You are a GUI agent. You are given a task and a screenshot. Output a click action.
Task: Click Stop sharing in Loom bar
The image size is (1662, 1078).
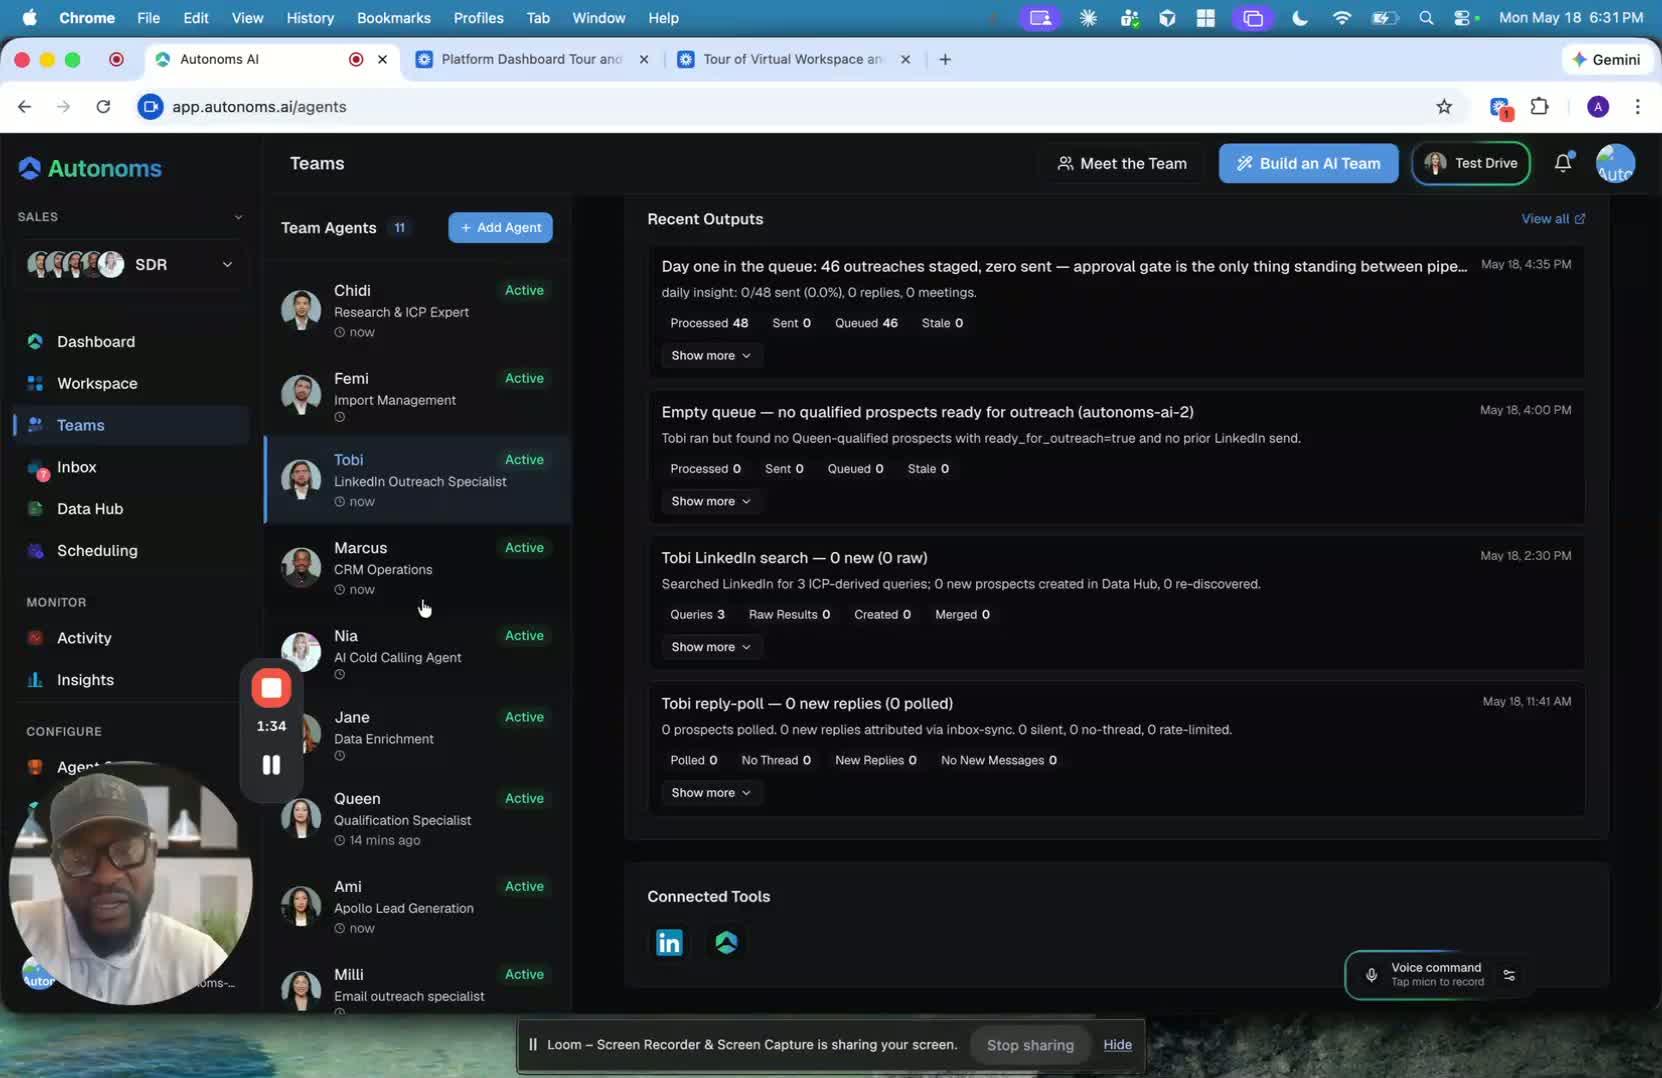click(1030, 1045)
